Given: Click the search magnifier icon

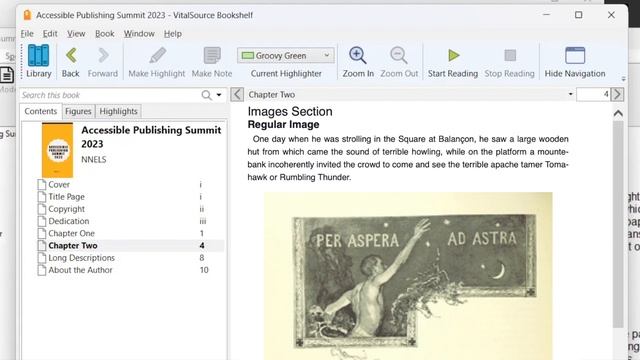Looking at the screenshot, I should [207, 95].
